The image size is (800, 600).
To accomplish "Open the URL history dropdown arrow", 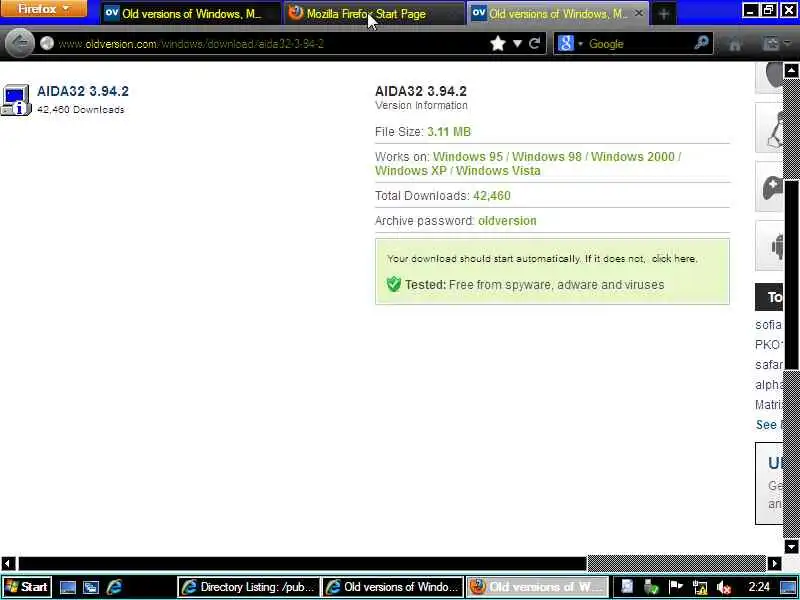I will tap(517, 44).
